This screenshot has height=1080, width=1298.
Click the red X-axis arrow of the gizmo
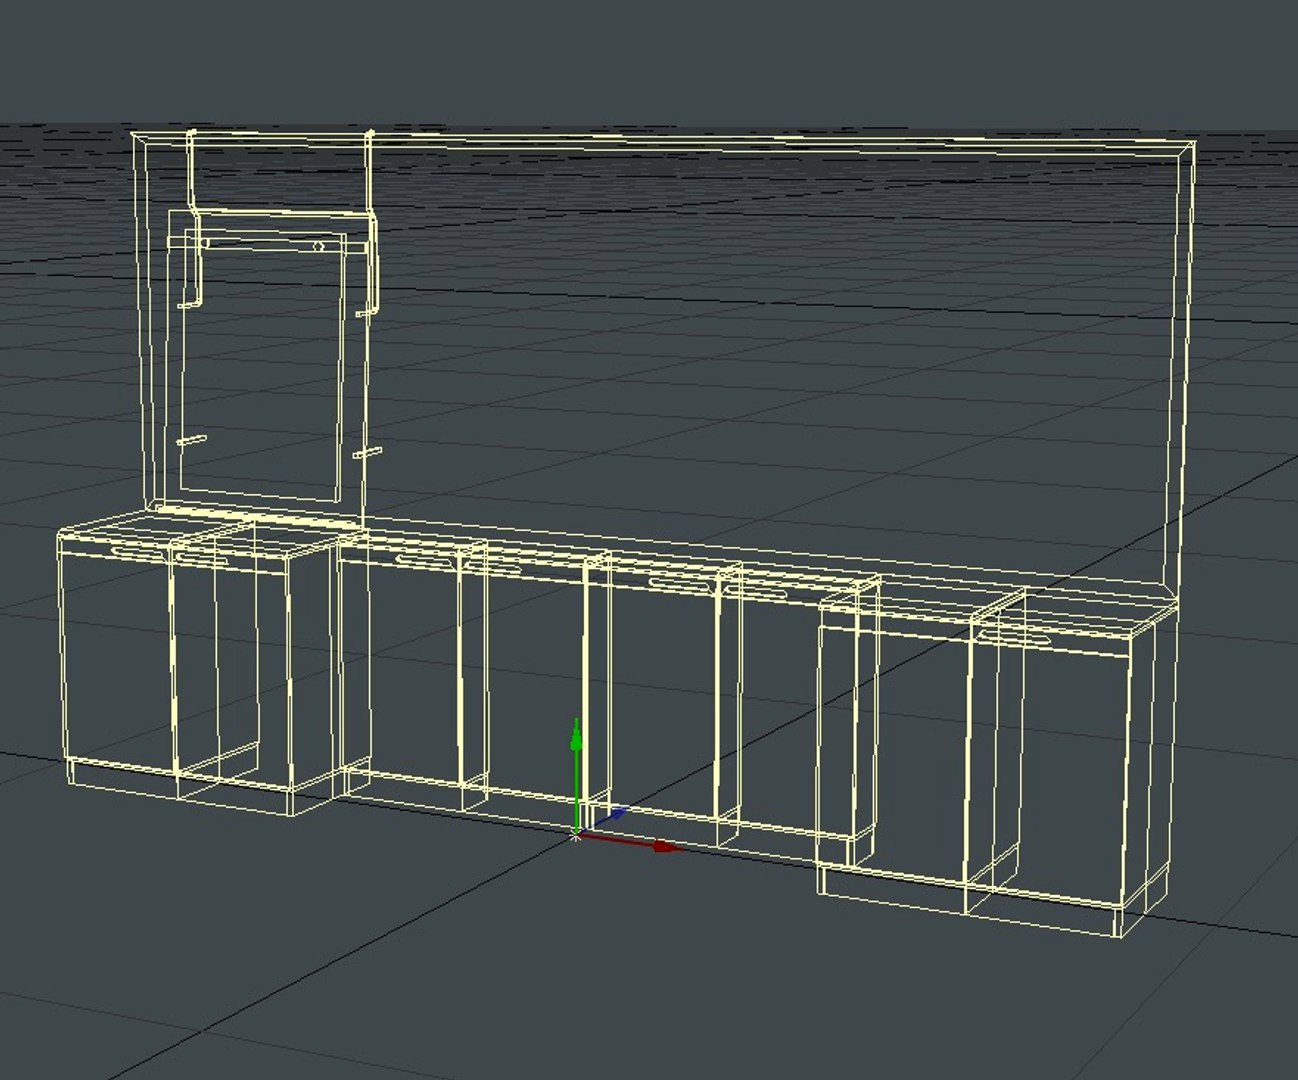pos(667,846)
